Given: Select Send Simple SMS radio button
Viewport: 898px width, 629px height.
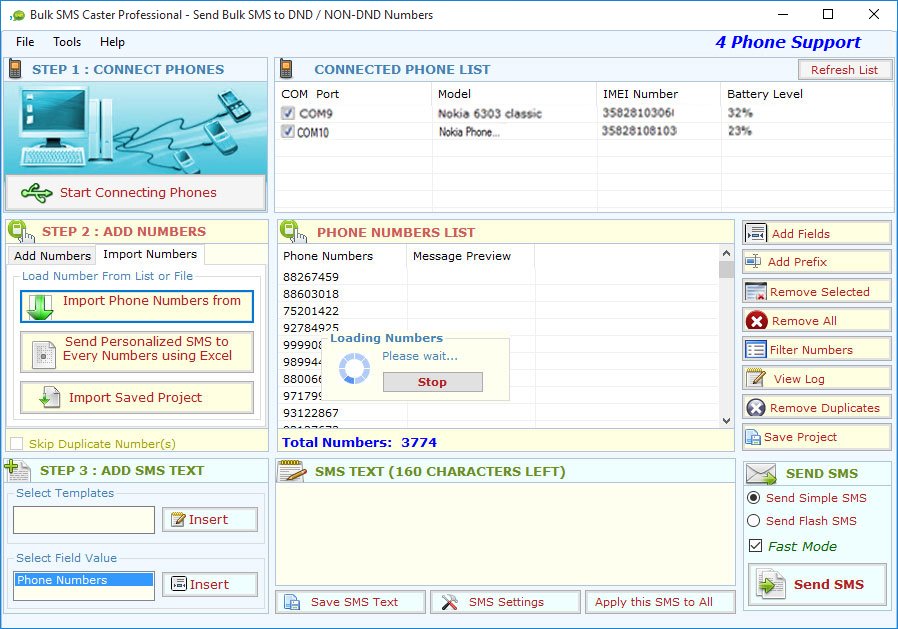Looking at the screenshot, I should point(754,498).
